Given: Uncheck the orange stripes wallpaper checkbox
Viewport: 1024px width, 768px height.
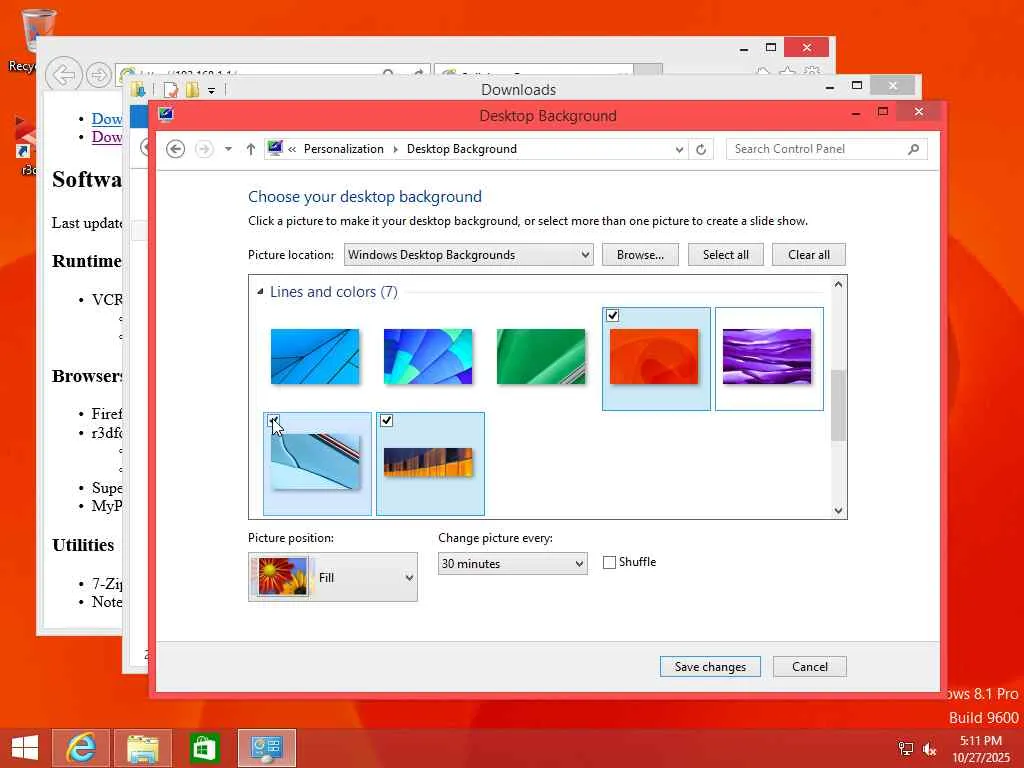Looking at the screenshot, I should click(x=387, y=421).
